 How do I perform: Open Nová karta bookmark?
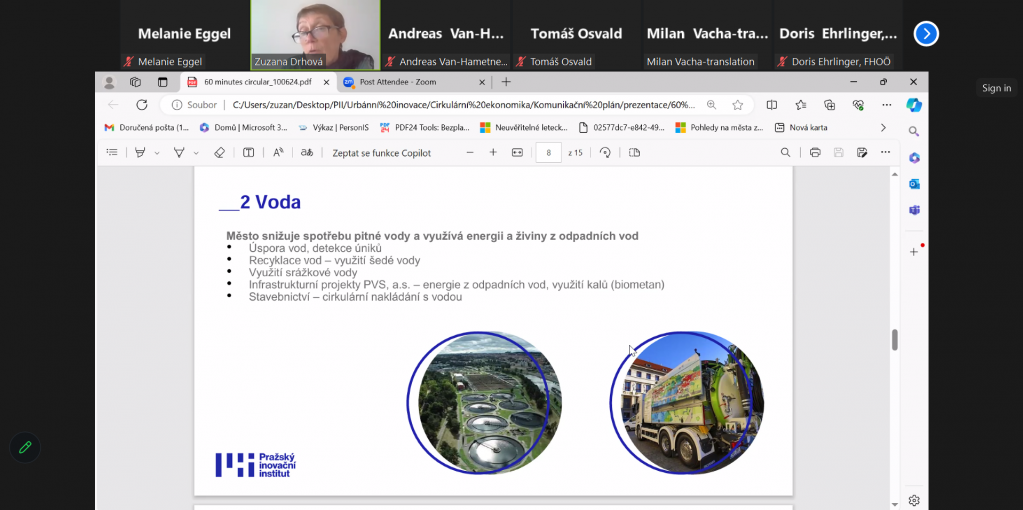[x=801, y=128]
